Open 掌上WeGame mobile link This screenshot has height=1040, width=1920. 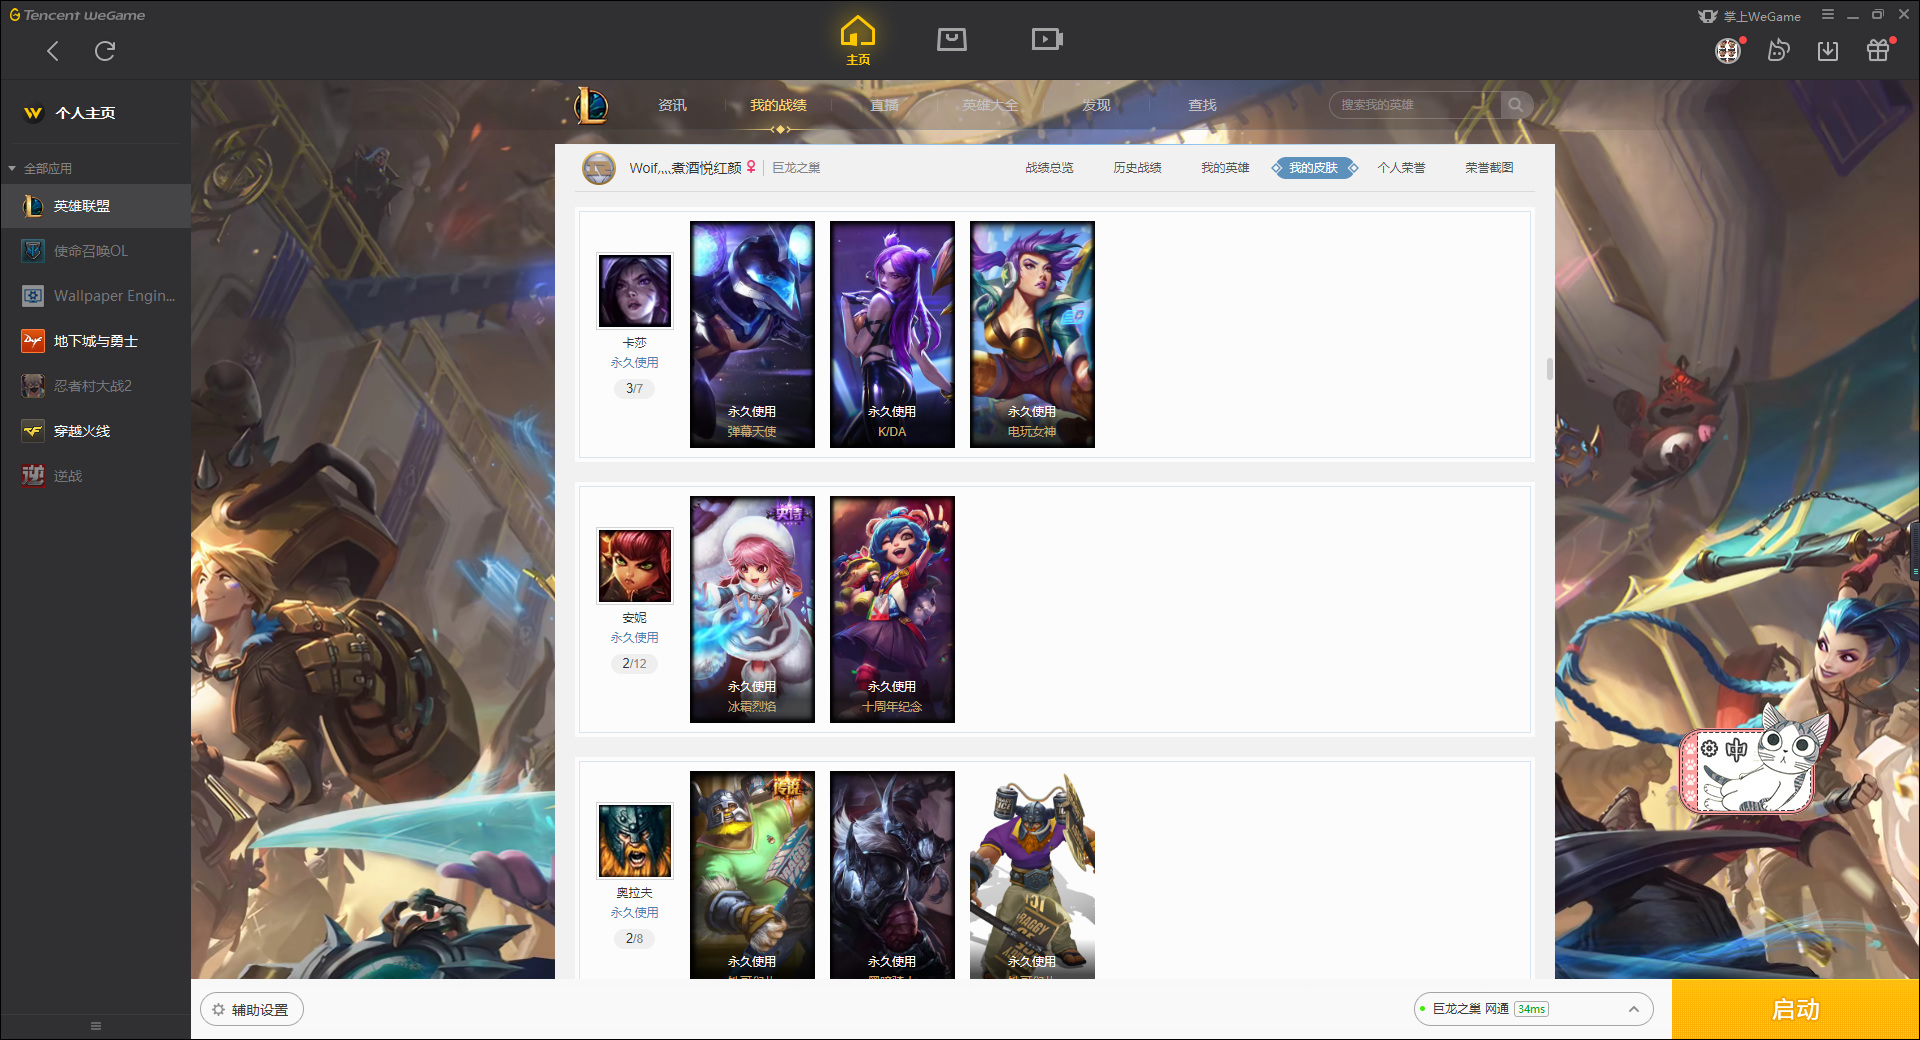point(1750,16)
